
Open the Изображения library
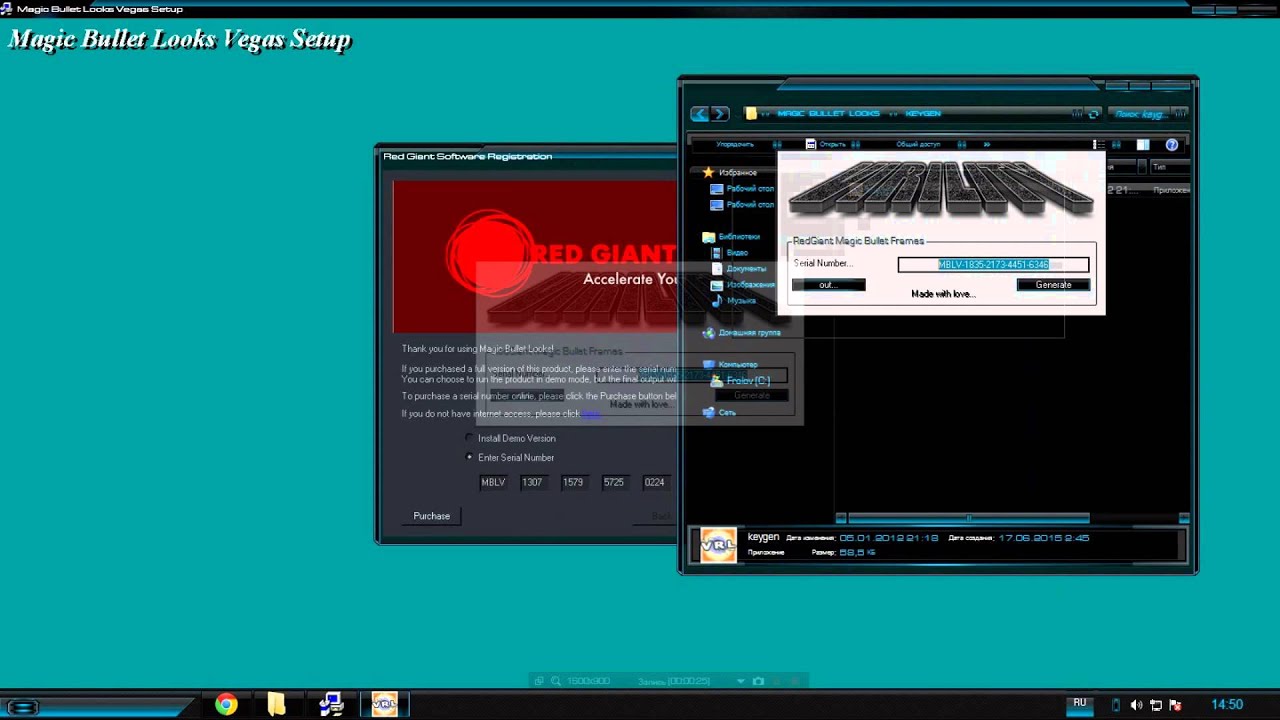(743, 285)
